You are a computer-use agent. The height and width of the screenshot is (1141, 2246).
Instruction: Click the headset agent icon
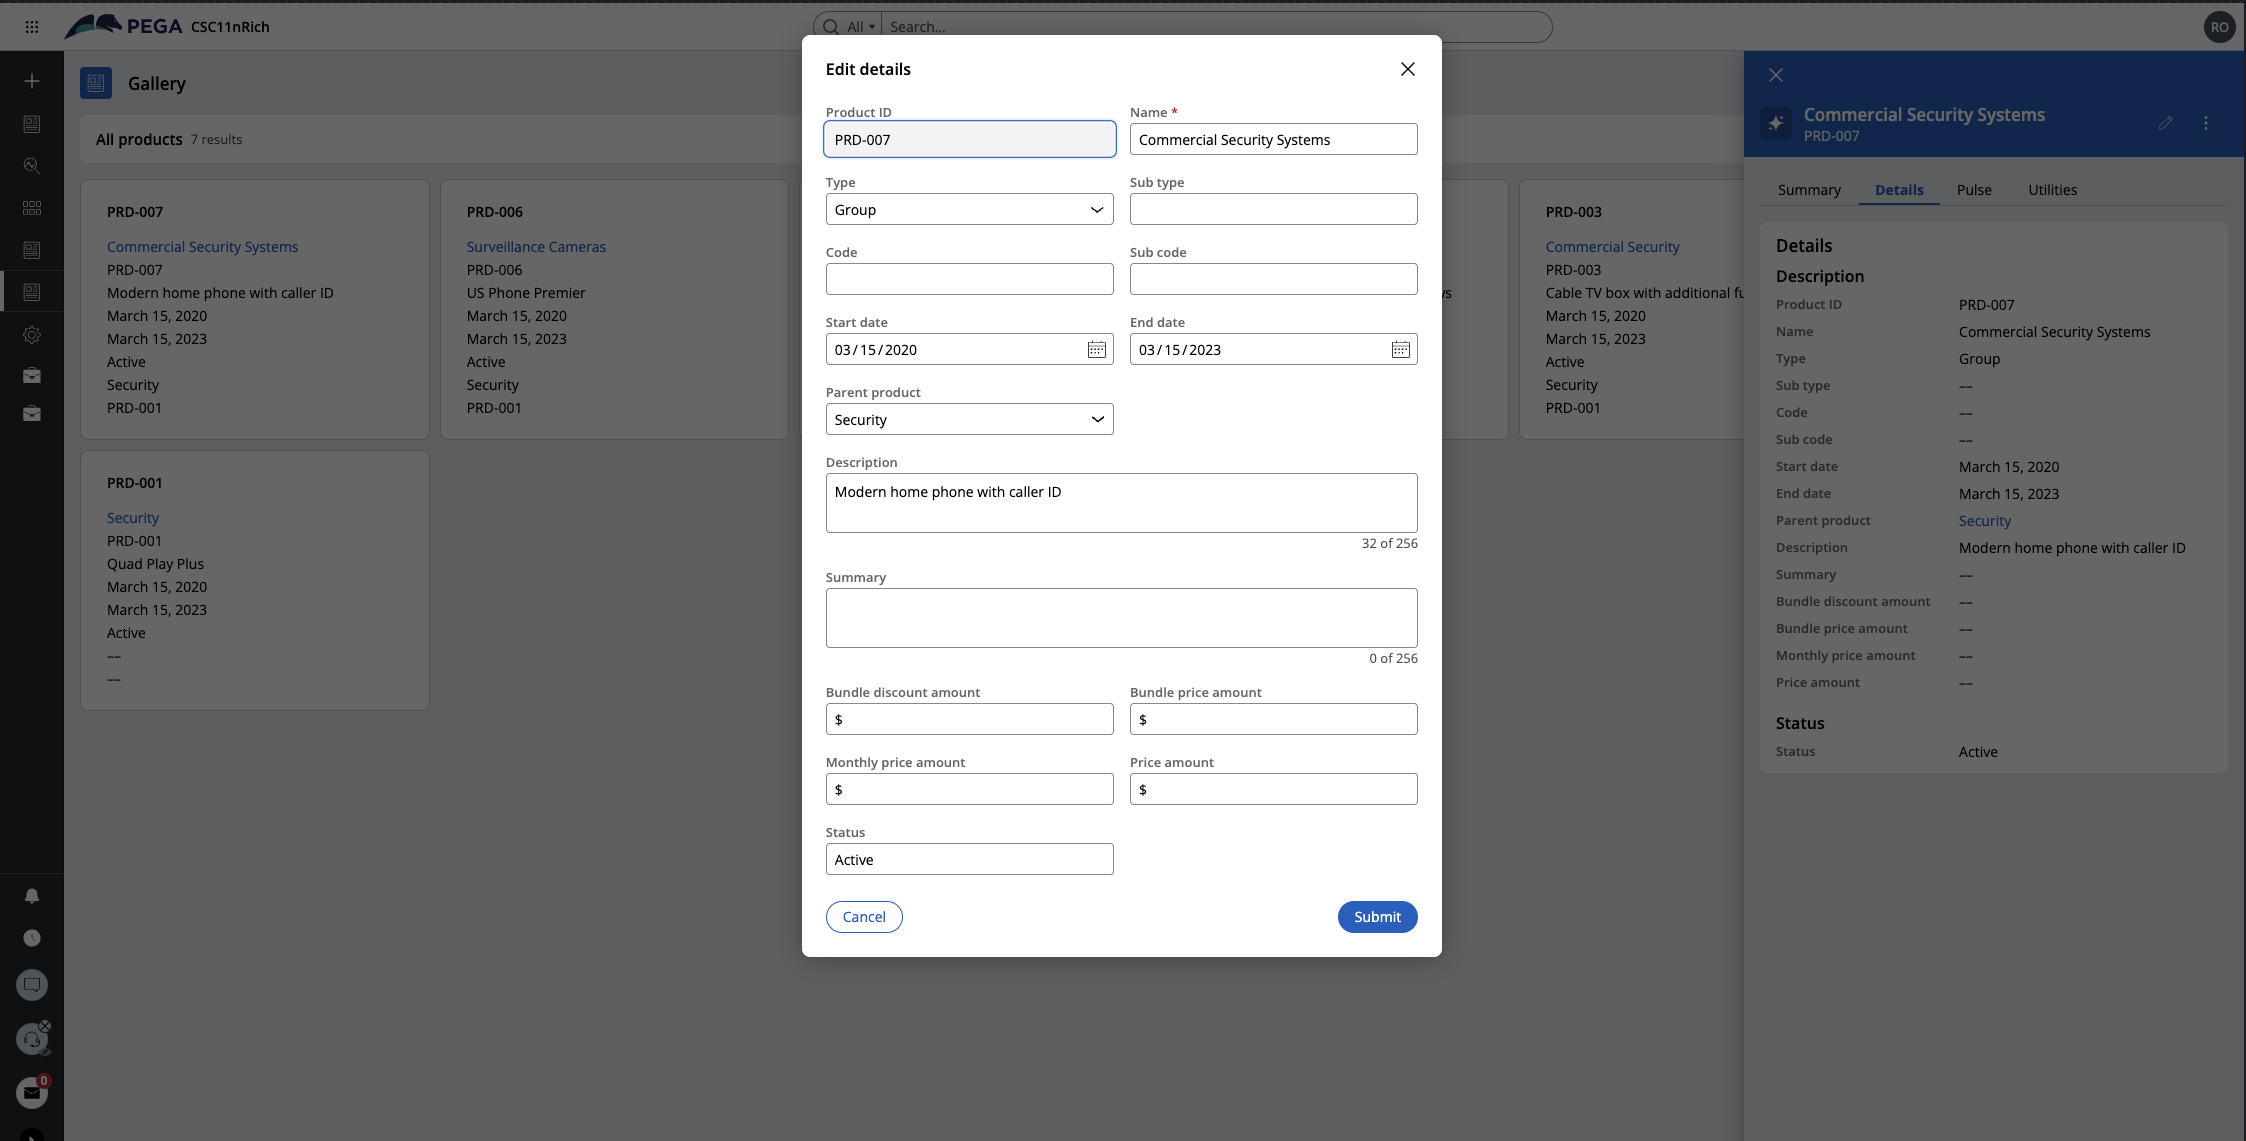pos(32,1040)
